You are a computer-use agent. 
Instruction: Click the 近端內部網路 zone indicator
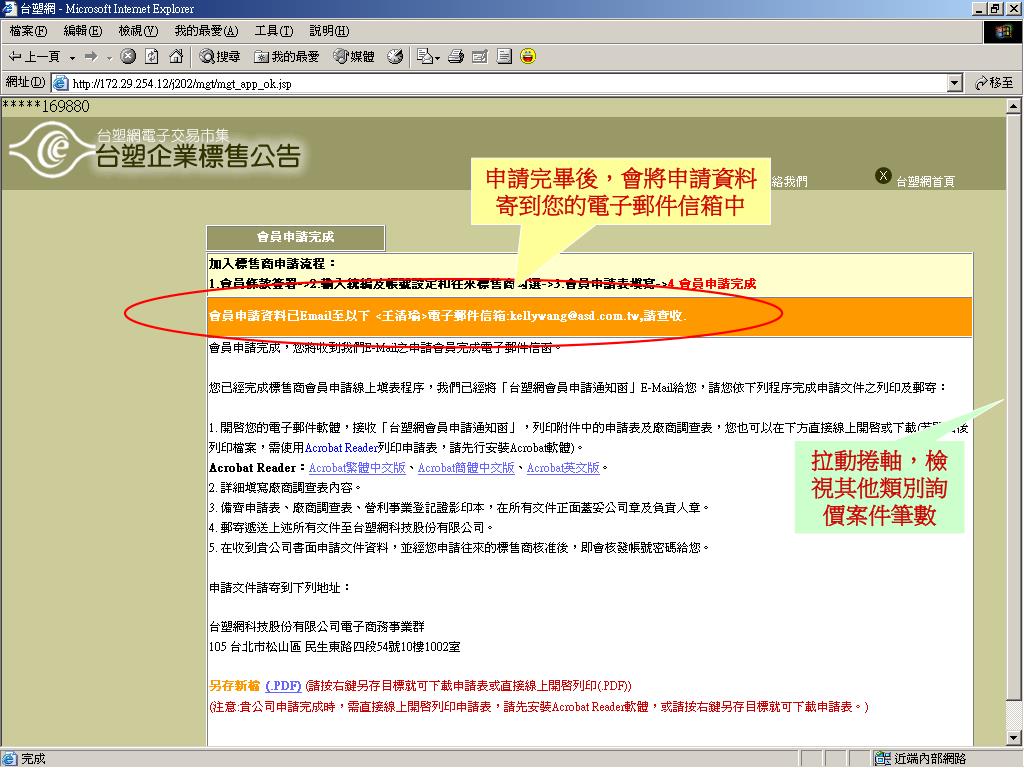pos(921,758)
